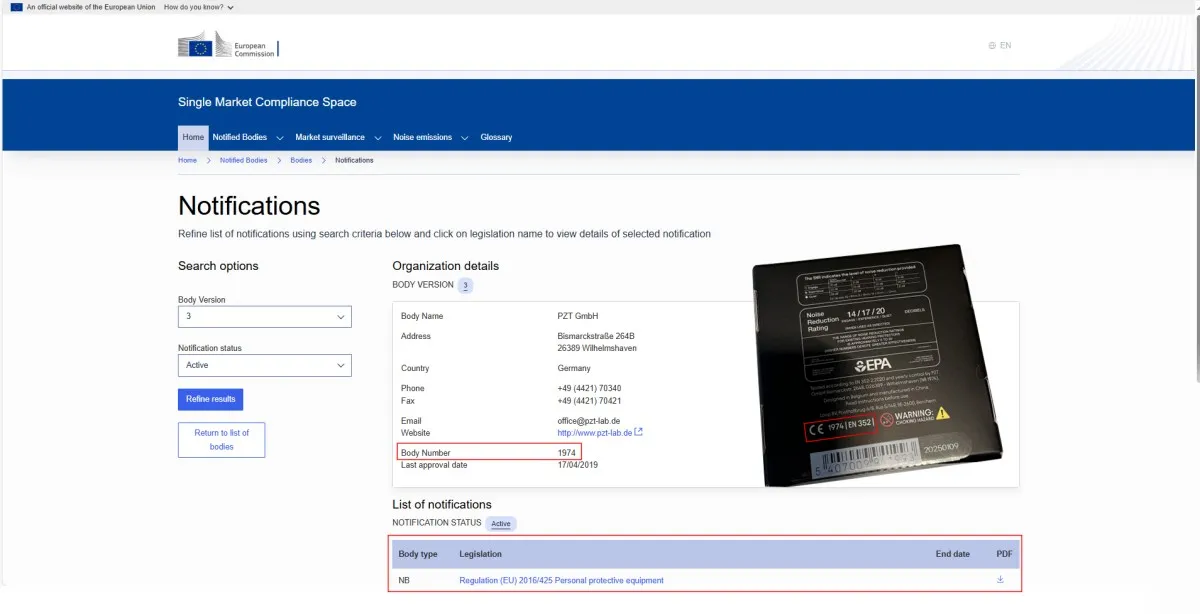Go to the Home navigation tab
This screenshot has height=614, width=1200.
click(x=193, y=137)
